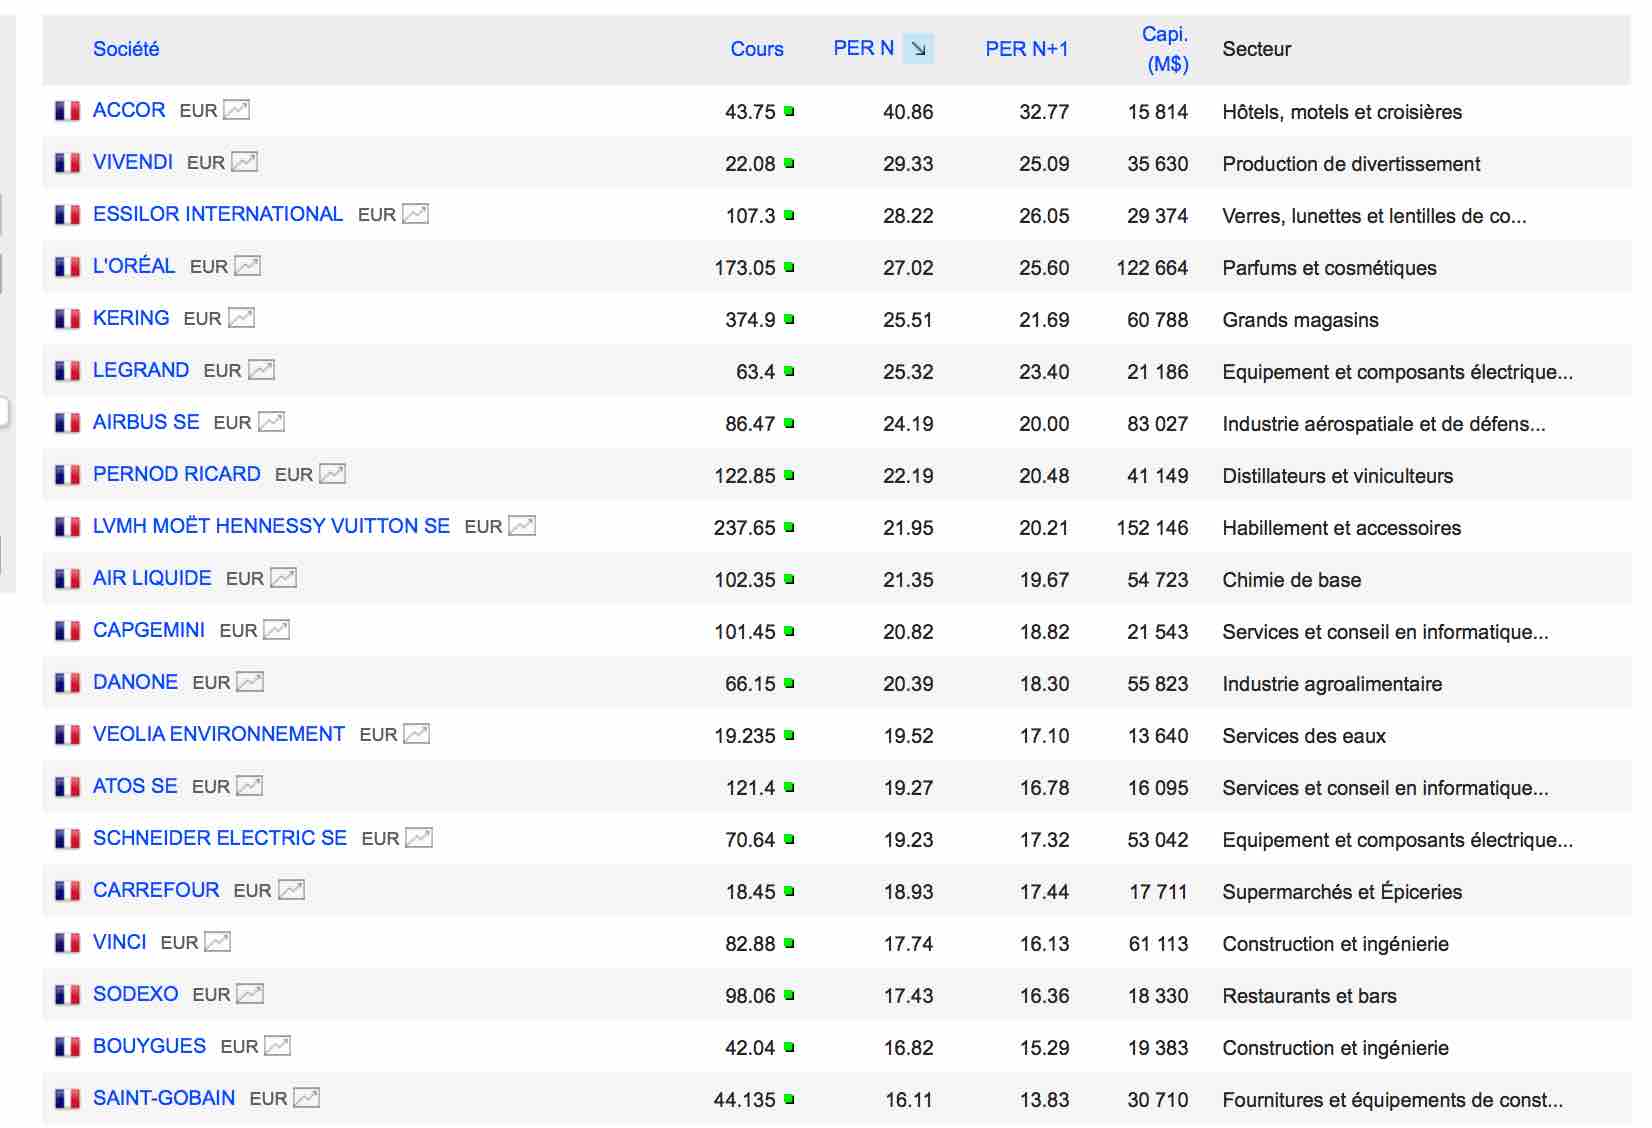This screenshot has width=1652, height=1128.
Task: Select the sector text 'Hôtels, motels et croisières'
Action: point(1342,112)
